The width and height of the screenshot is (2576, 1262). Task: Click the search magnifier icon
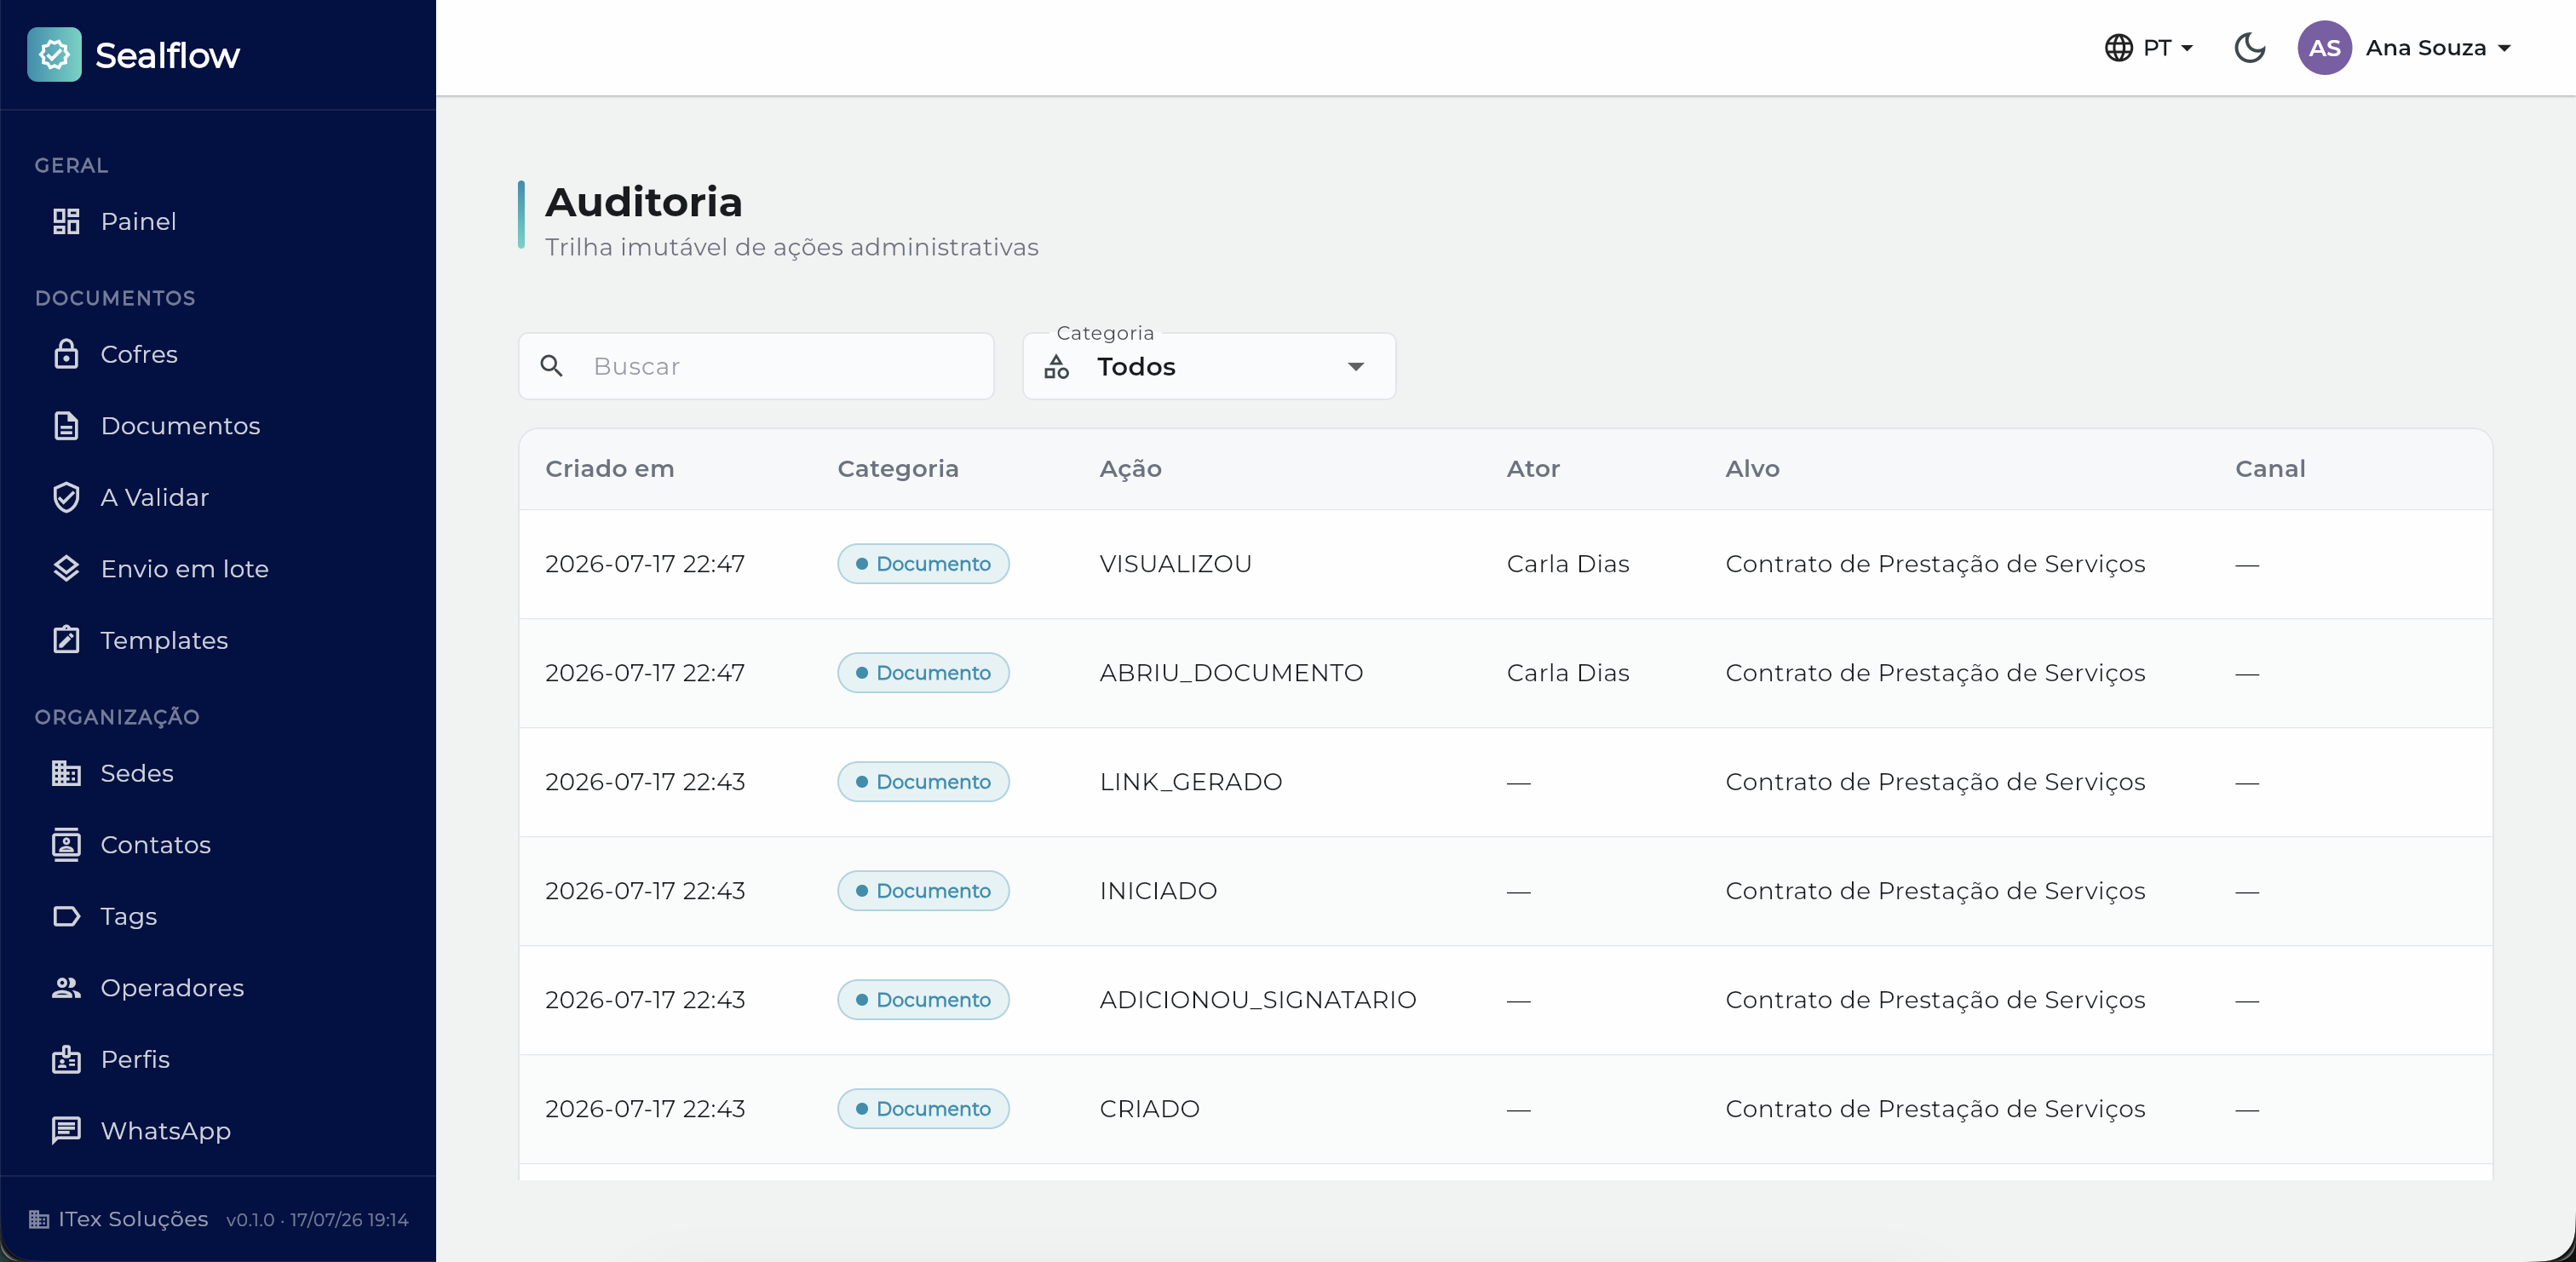(551, 366)
